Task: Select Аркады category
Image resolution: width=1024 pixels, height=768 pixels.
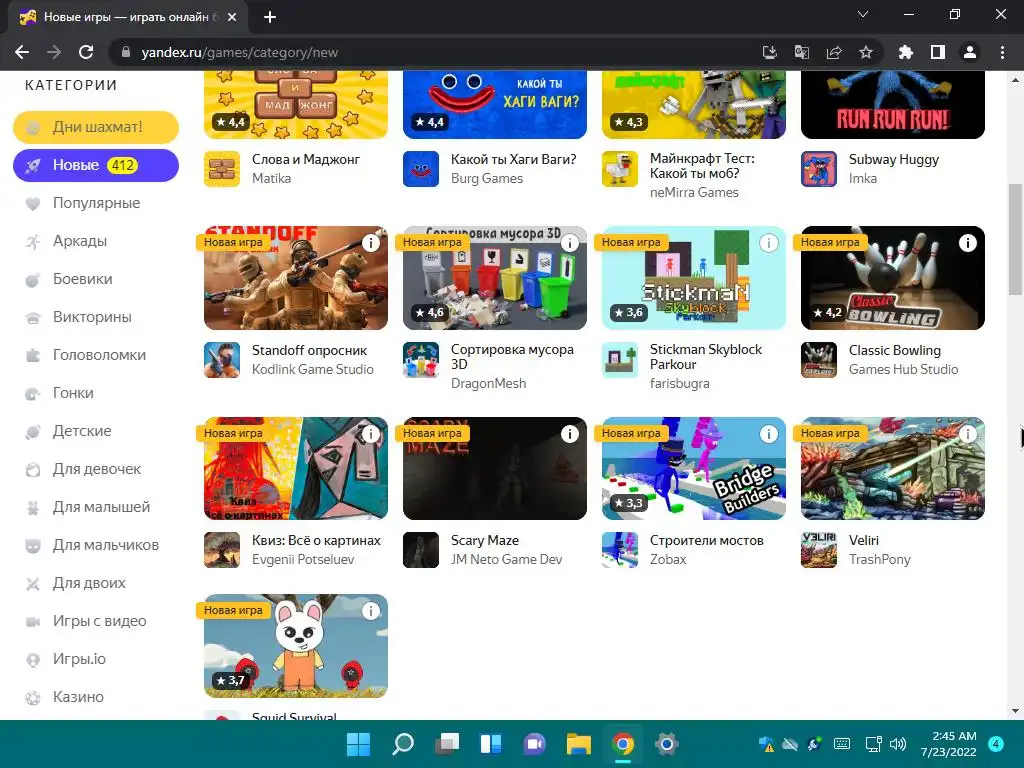Action: pyautogui.click(x=96, y=241)
